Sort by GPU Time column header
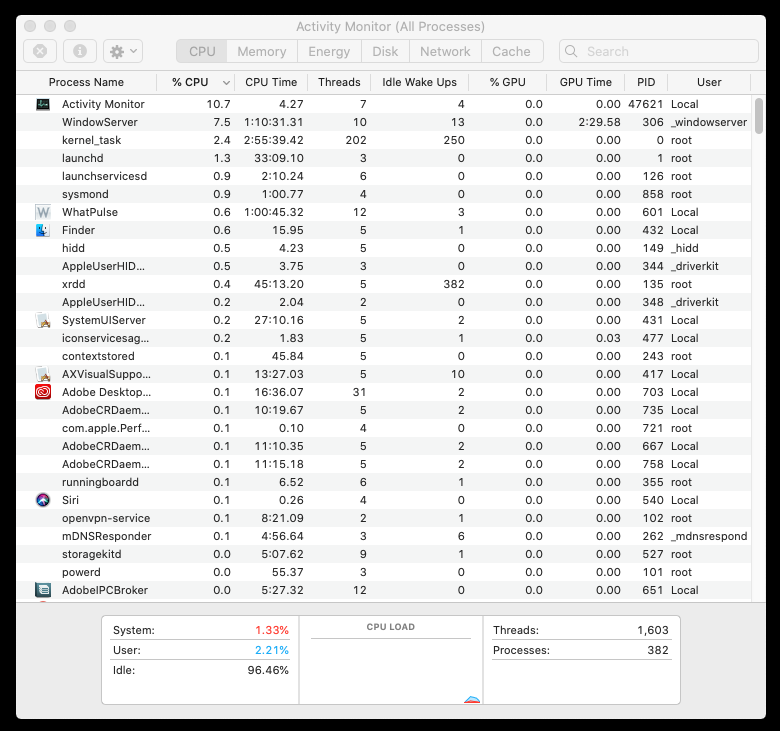Image resolution: width=780 pixels, height=731 pixels. pyautogui.click(x=585, y=82)
